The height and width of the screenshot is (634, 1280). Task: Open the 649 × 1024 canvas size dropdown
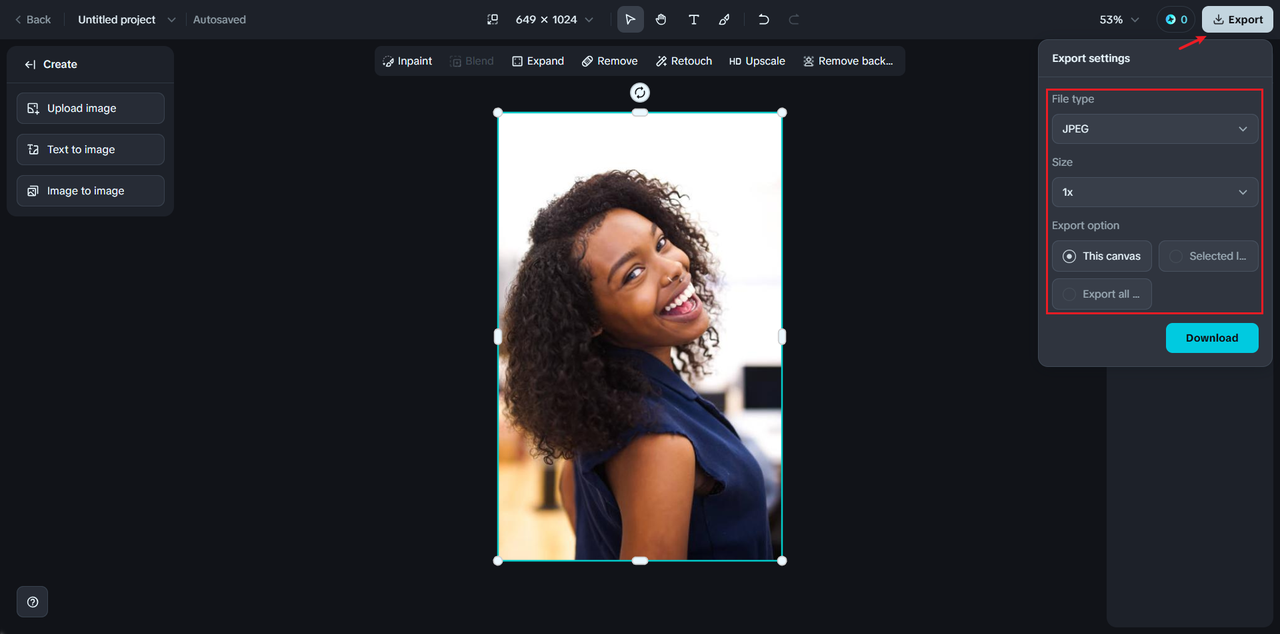pos(554,20)
